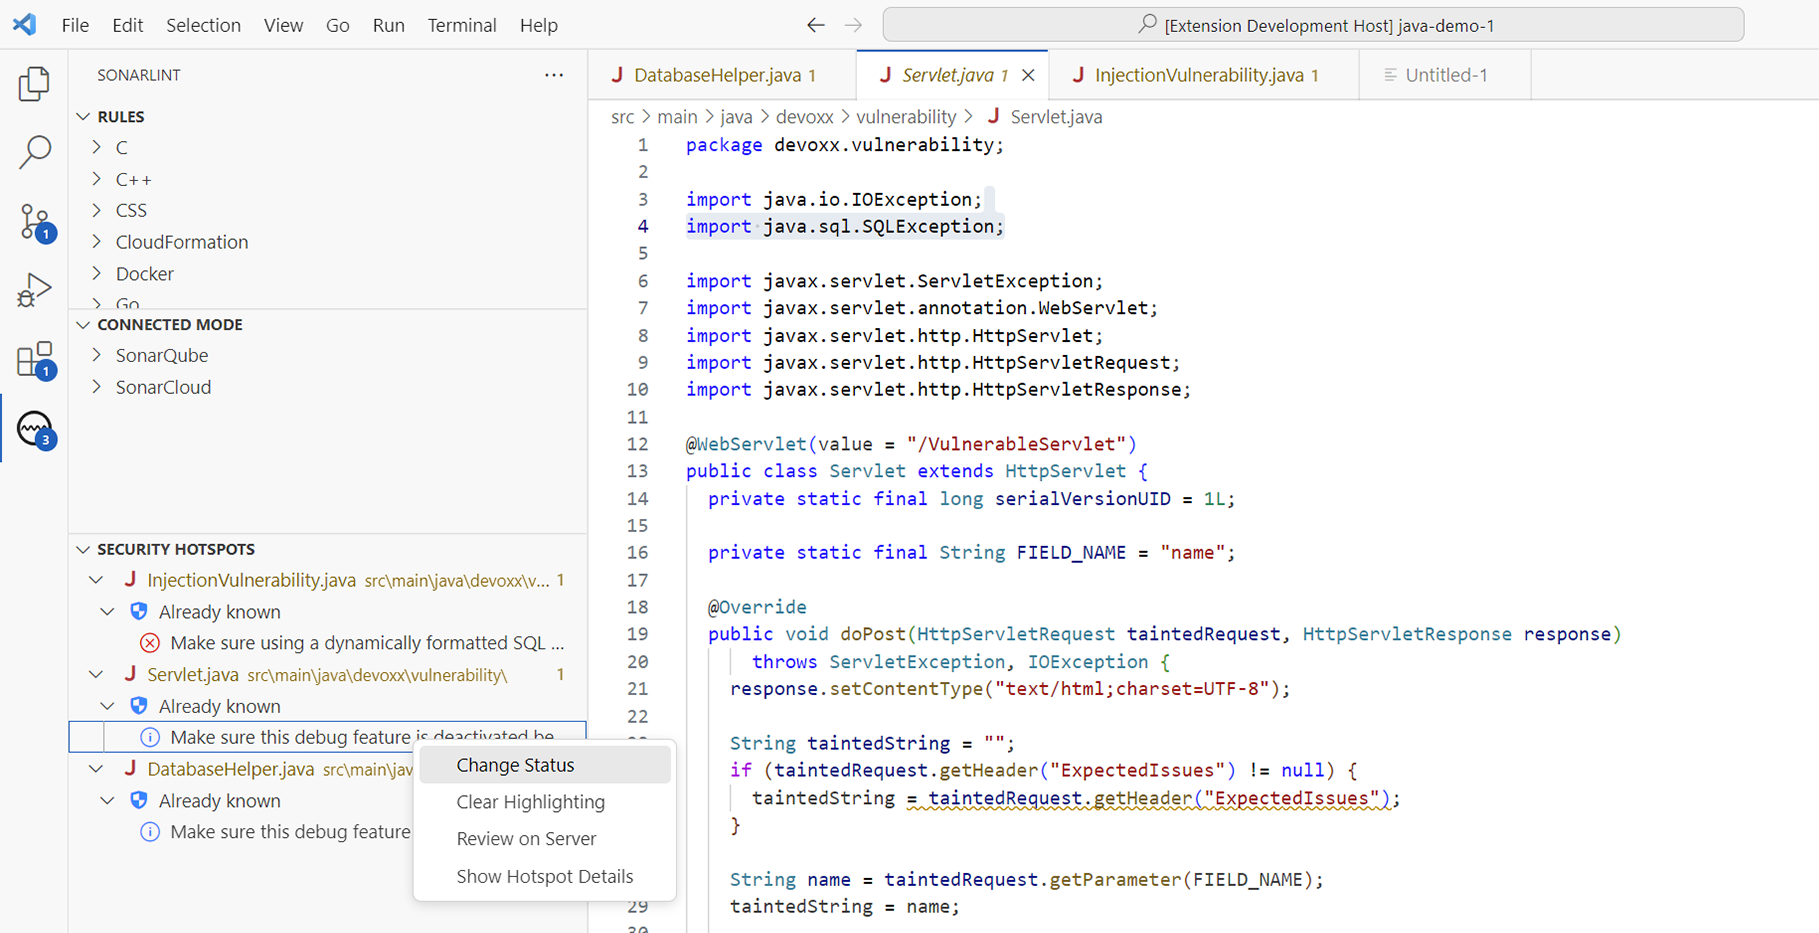This screenshot has width=1819, height=933.
Task: Close the Servlet.java tab
Action: [x=1028, y=75]
